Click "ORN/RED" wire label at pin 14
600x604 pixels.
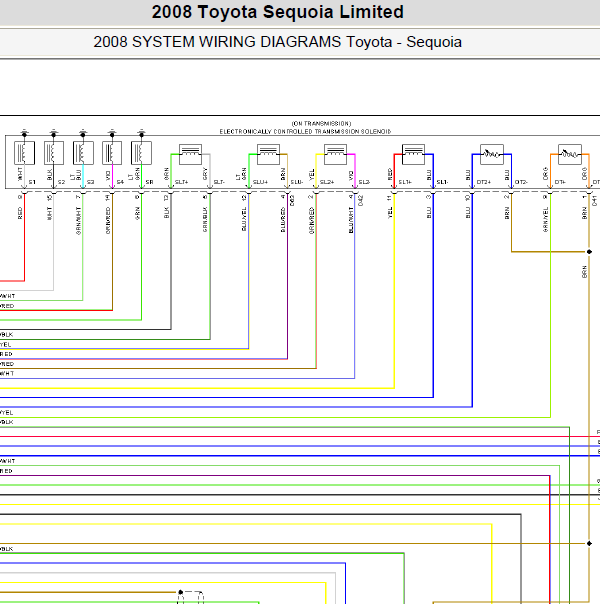point(108,221)
